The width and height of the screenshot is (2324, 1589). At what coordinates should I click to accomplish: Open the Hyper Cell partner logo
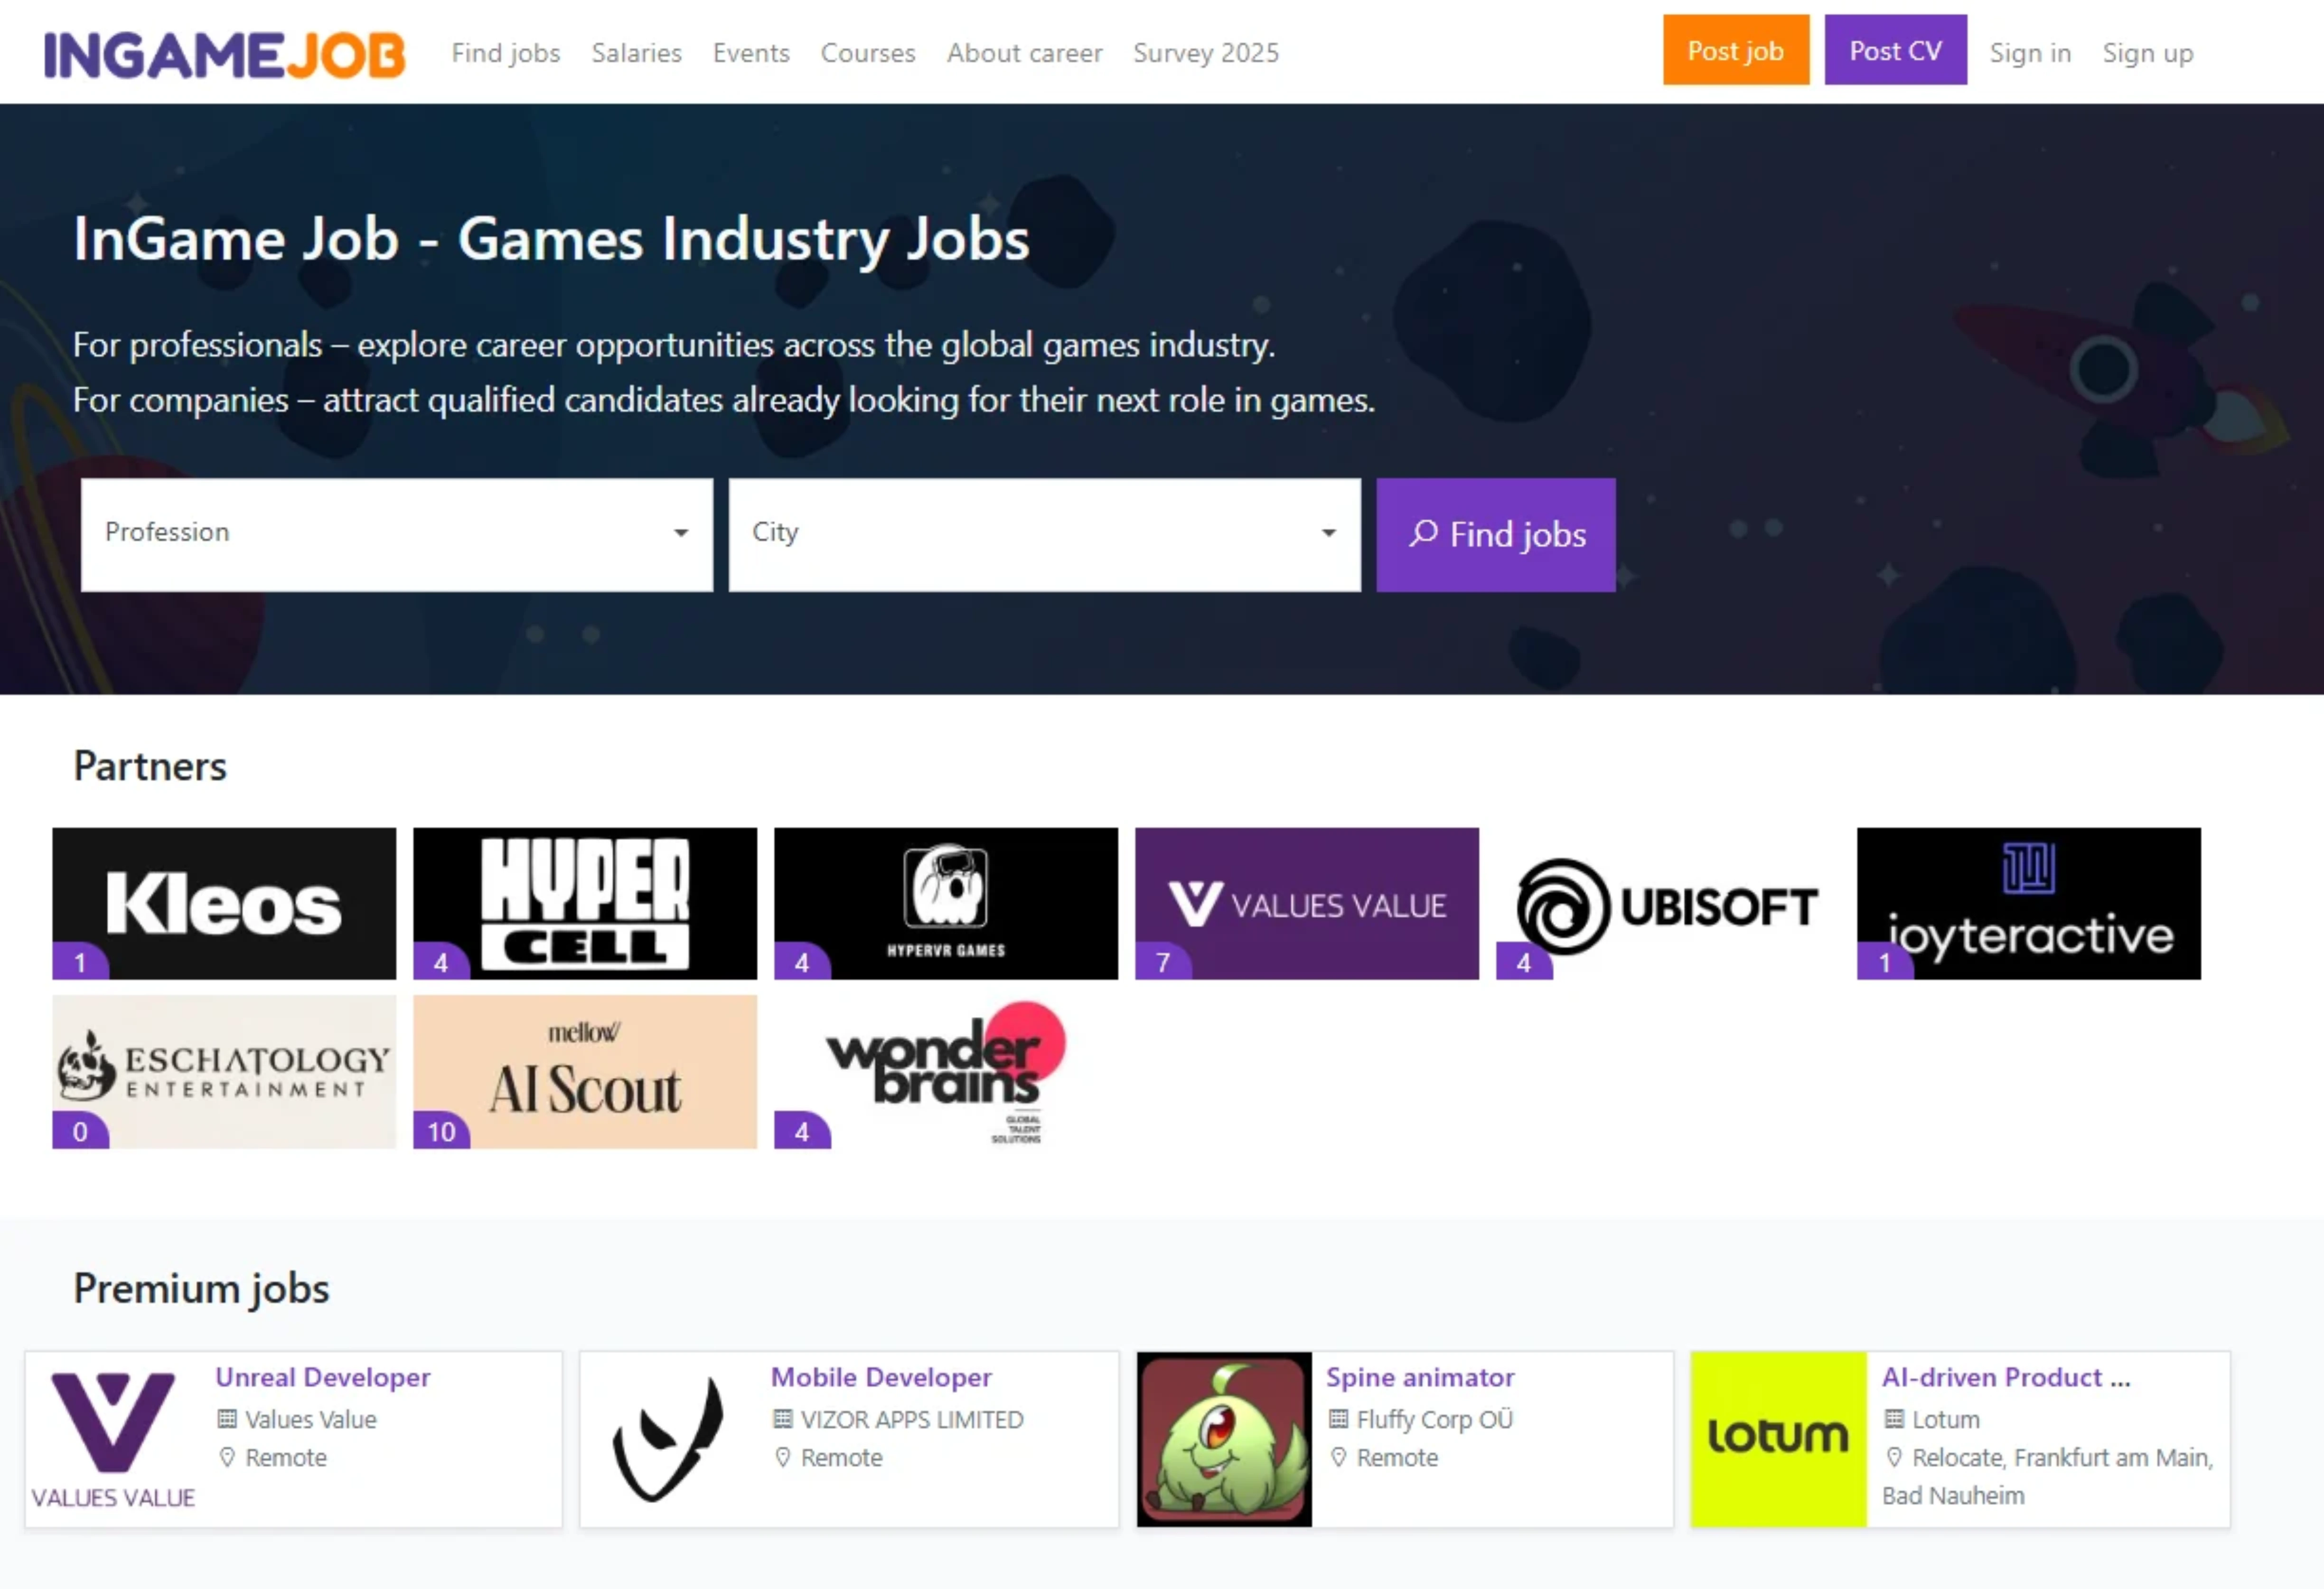585,904
